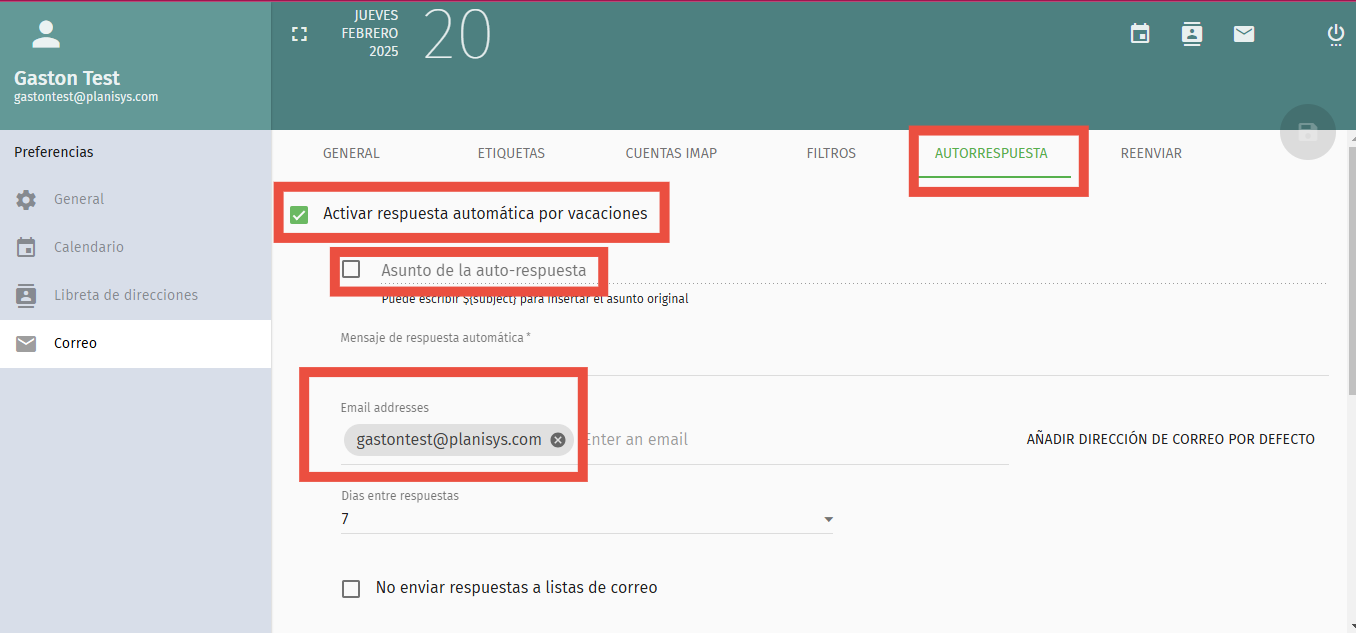Disable 'Activar respuesta automática por vacaciones'
The image size is (1356, 633).
click(x=299, y=213)
